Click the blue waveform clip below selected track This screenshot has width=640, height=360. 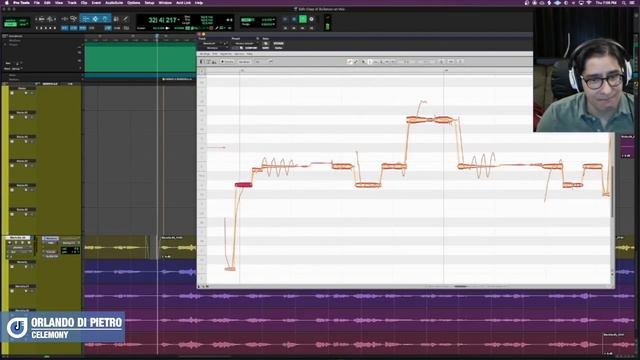pyautogui.click(x=140, y=272)
